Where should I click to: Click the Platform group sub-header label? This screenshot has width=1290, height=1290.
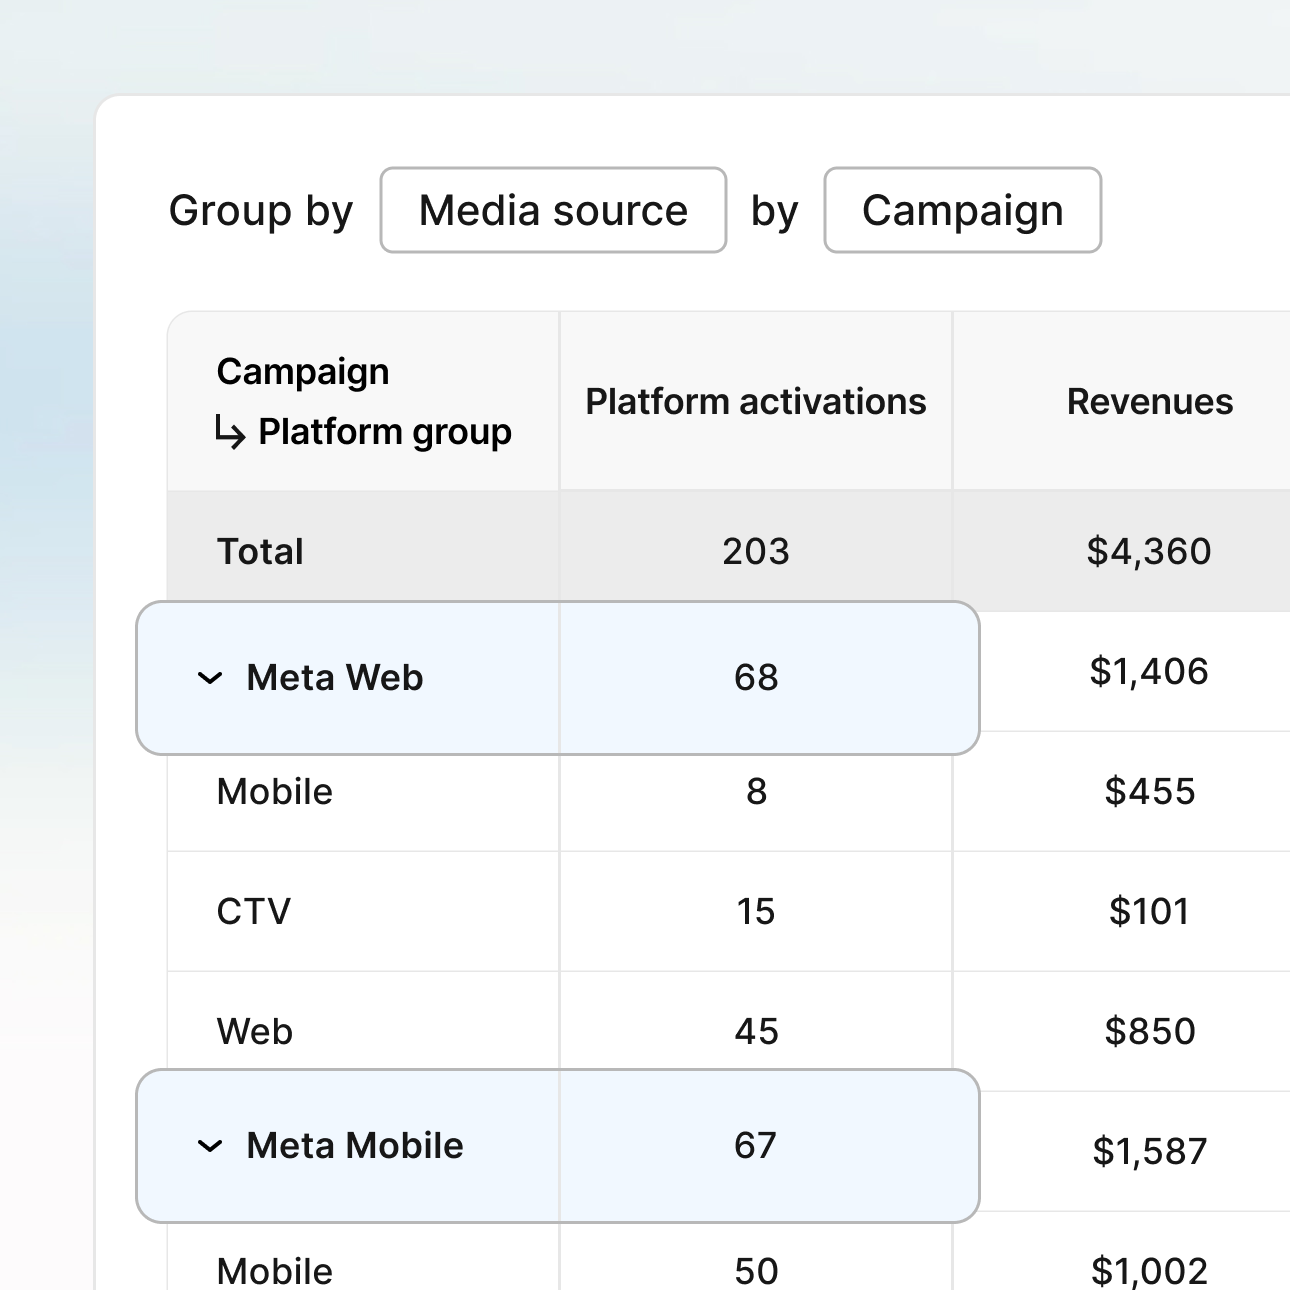pyautogui.click(x=384, y=432)
